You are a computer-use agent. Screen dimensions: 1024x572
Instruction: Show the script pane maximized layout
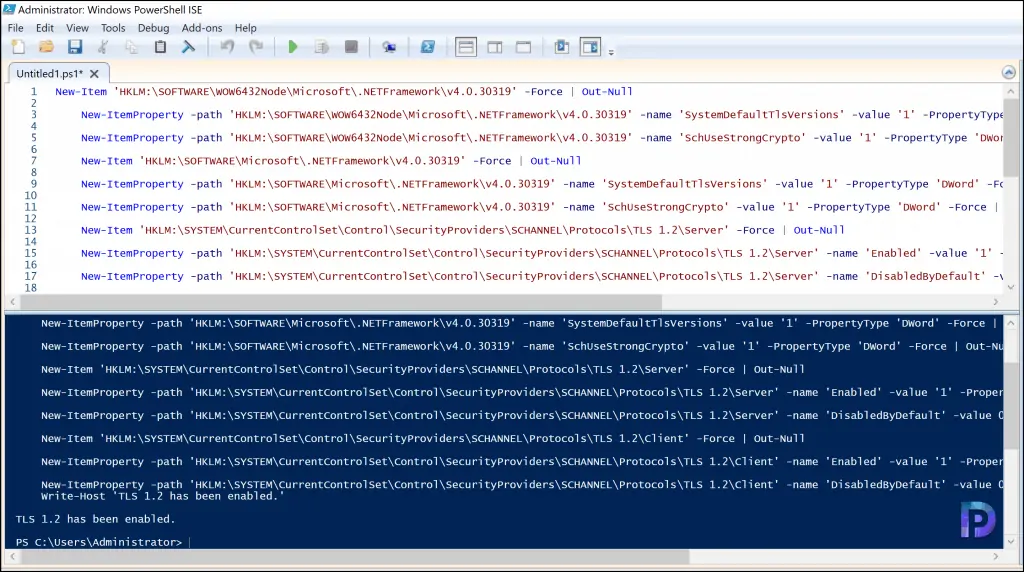pos(524,47)
